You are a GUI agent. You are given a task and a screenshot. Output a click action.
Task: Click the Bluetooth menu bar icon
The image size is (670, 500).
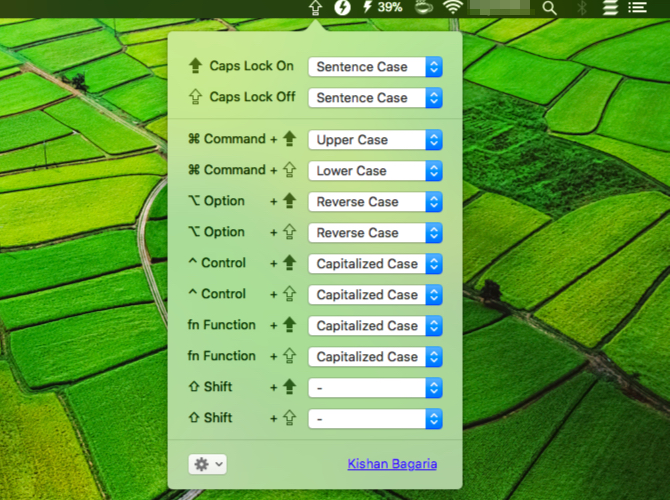point(582,8)
